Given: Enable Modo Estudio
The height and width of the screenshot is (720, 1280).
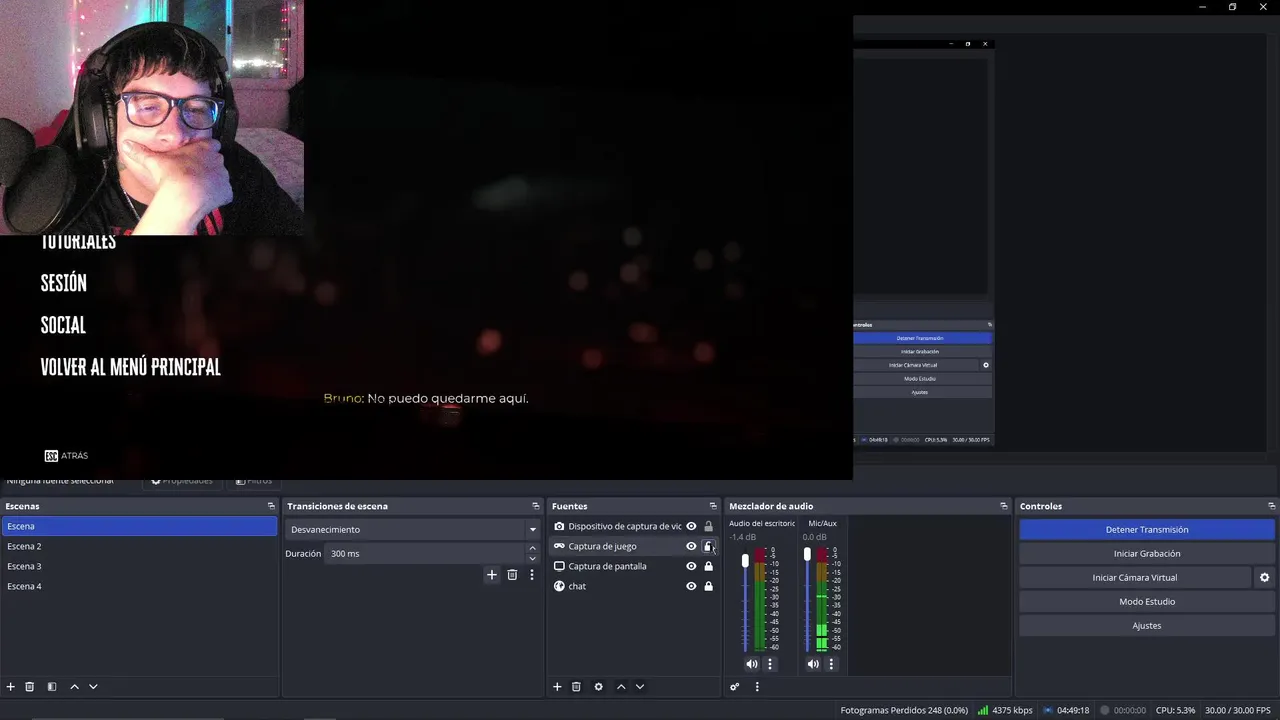Looking at the screenshot, I should coord(1147,602).
